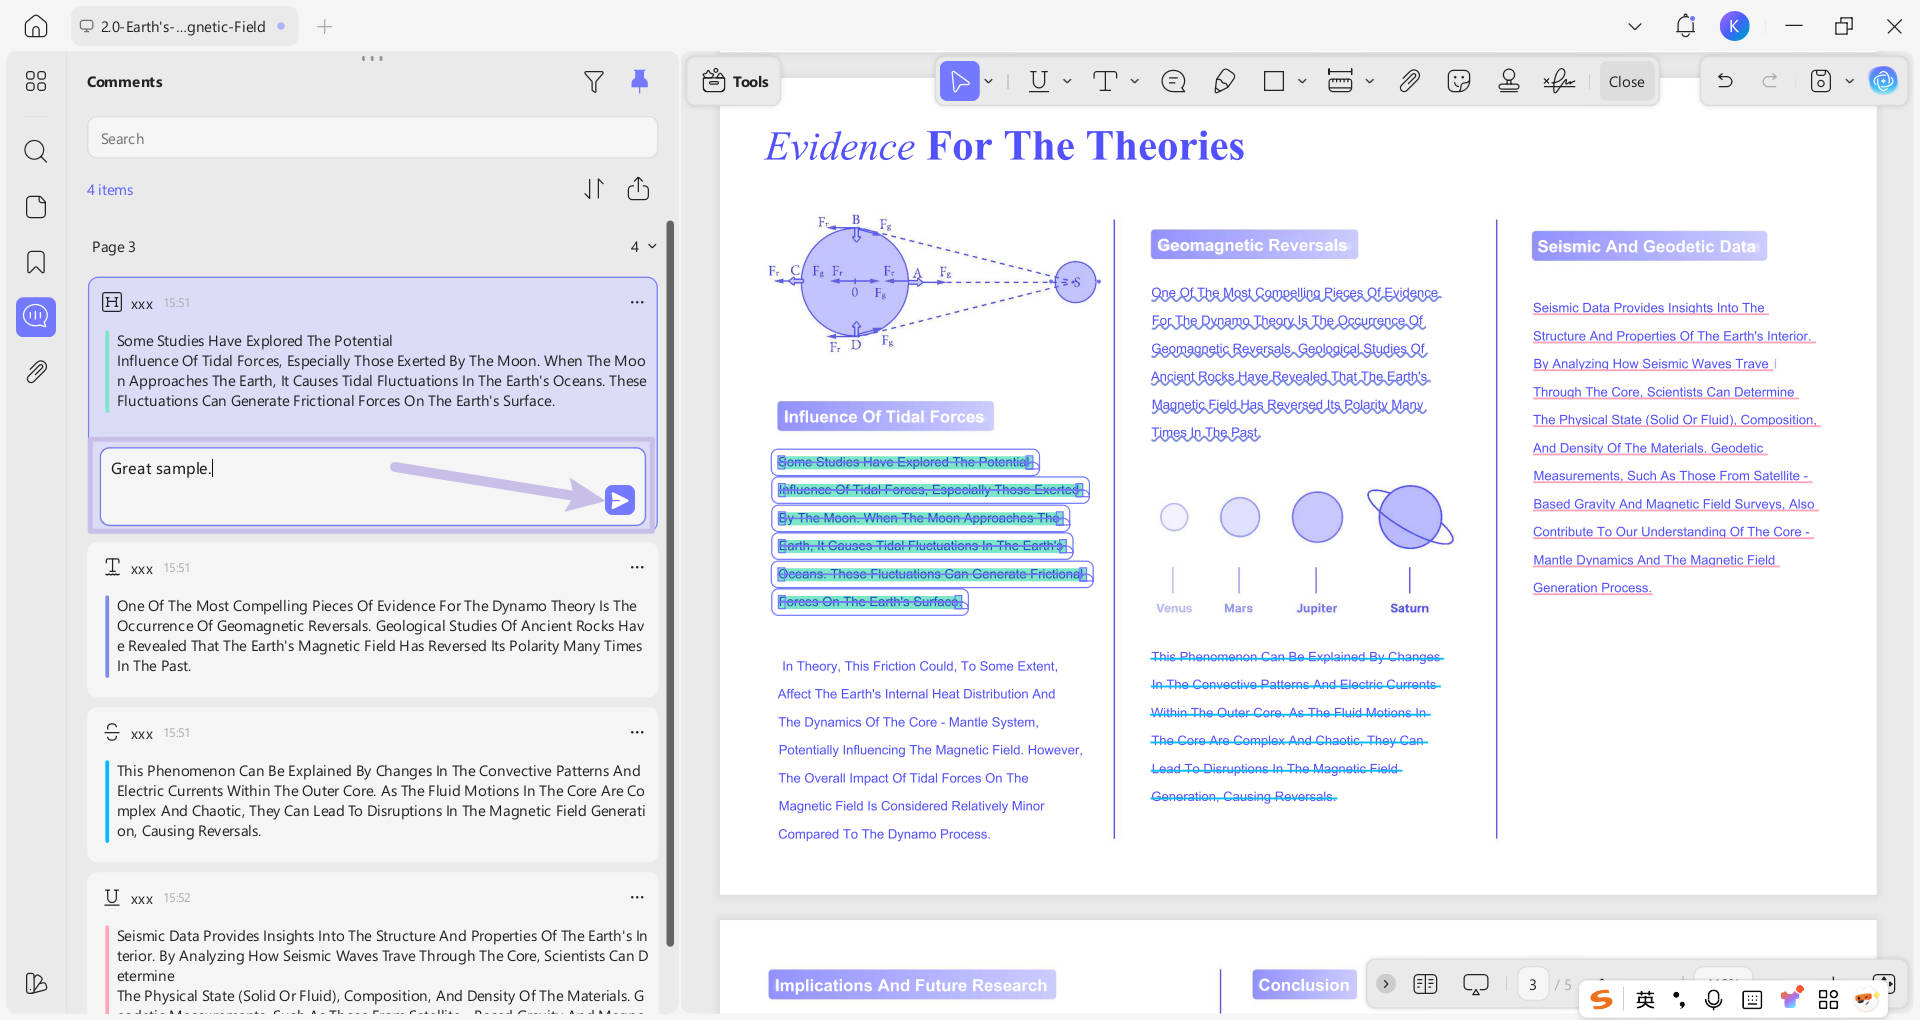
Task: Open the attachments panel in sidebar
Action: click(36, 372)
